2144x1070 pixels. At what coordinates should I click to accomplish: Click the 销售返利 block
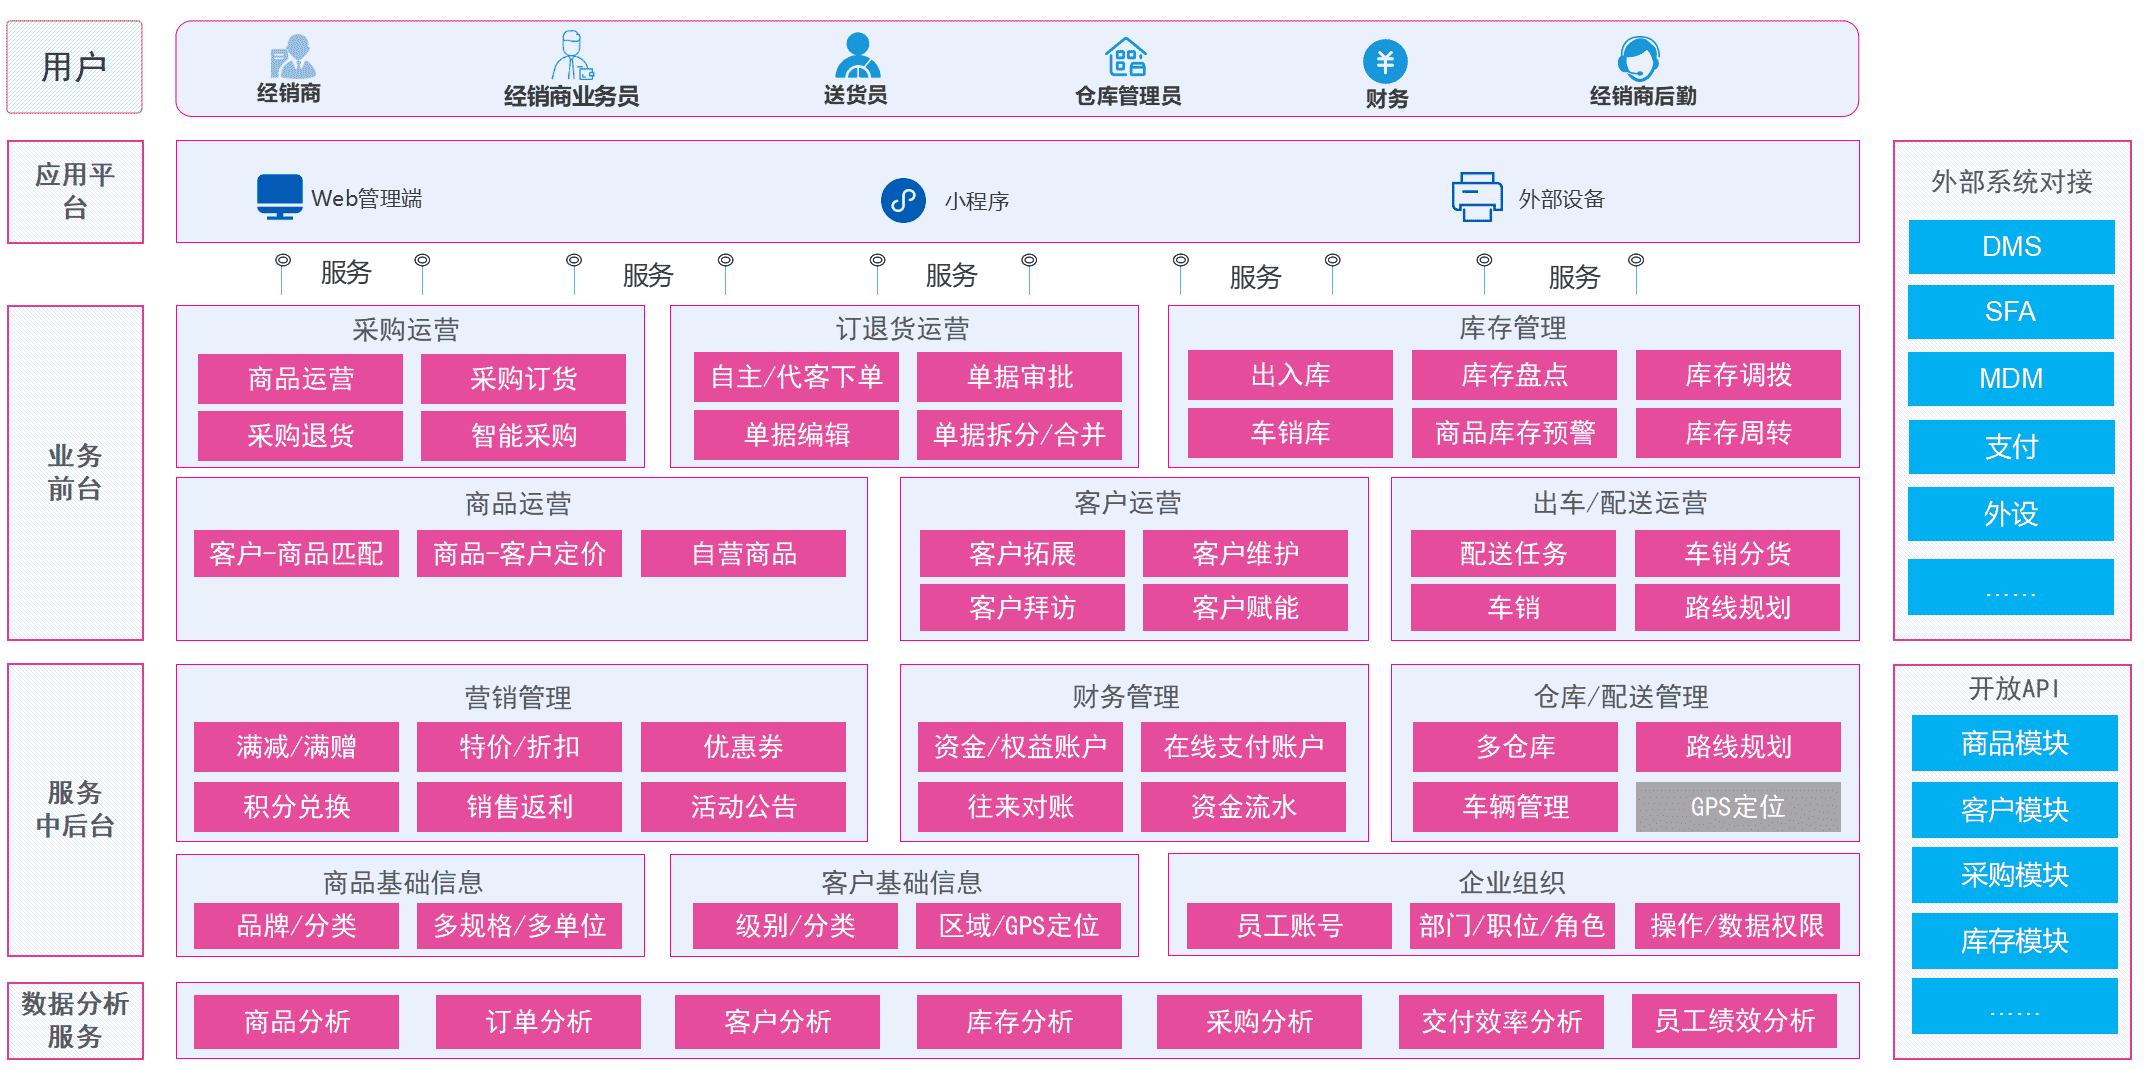tap(519, 807)
